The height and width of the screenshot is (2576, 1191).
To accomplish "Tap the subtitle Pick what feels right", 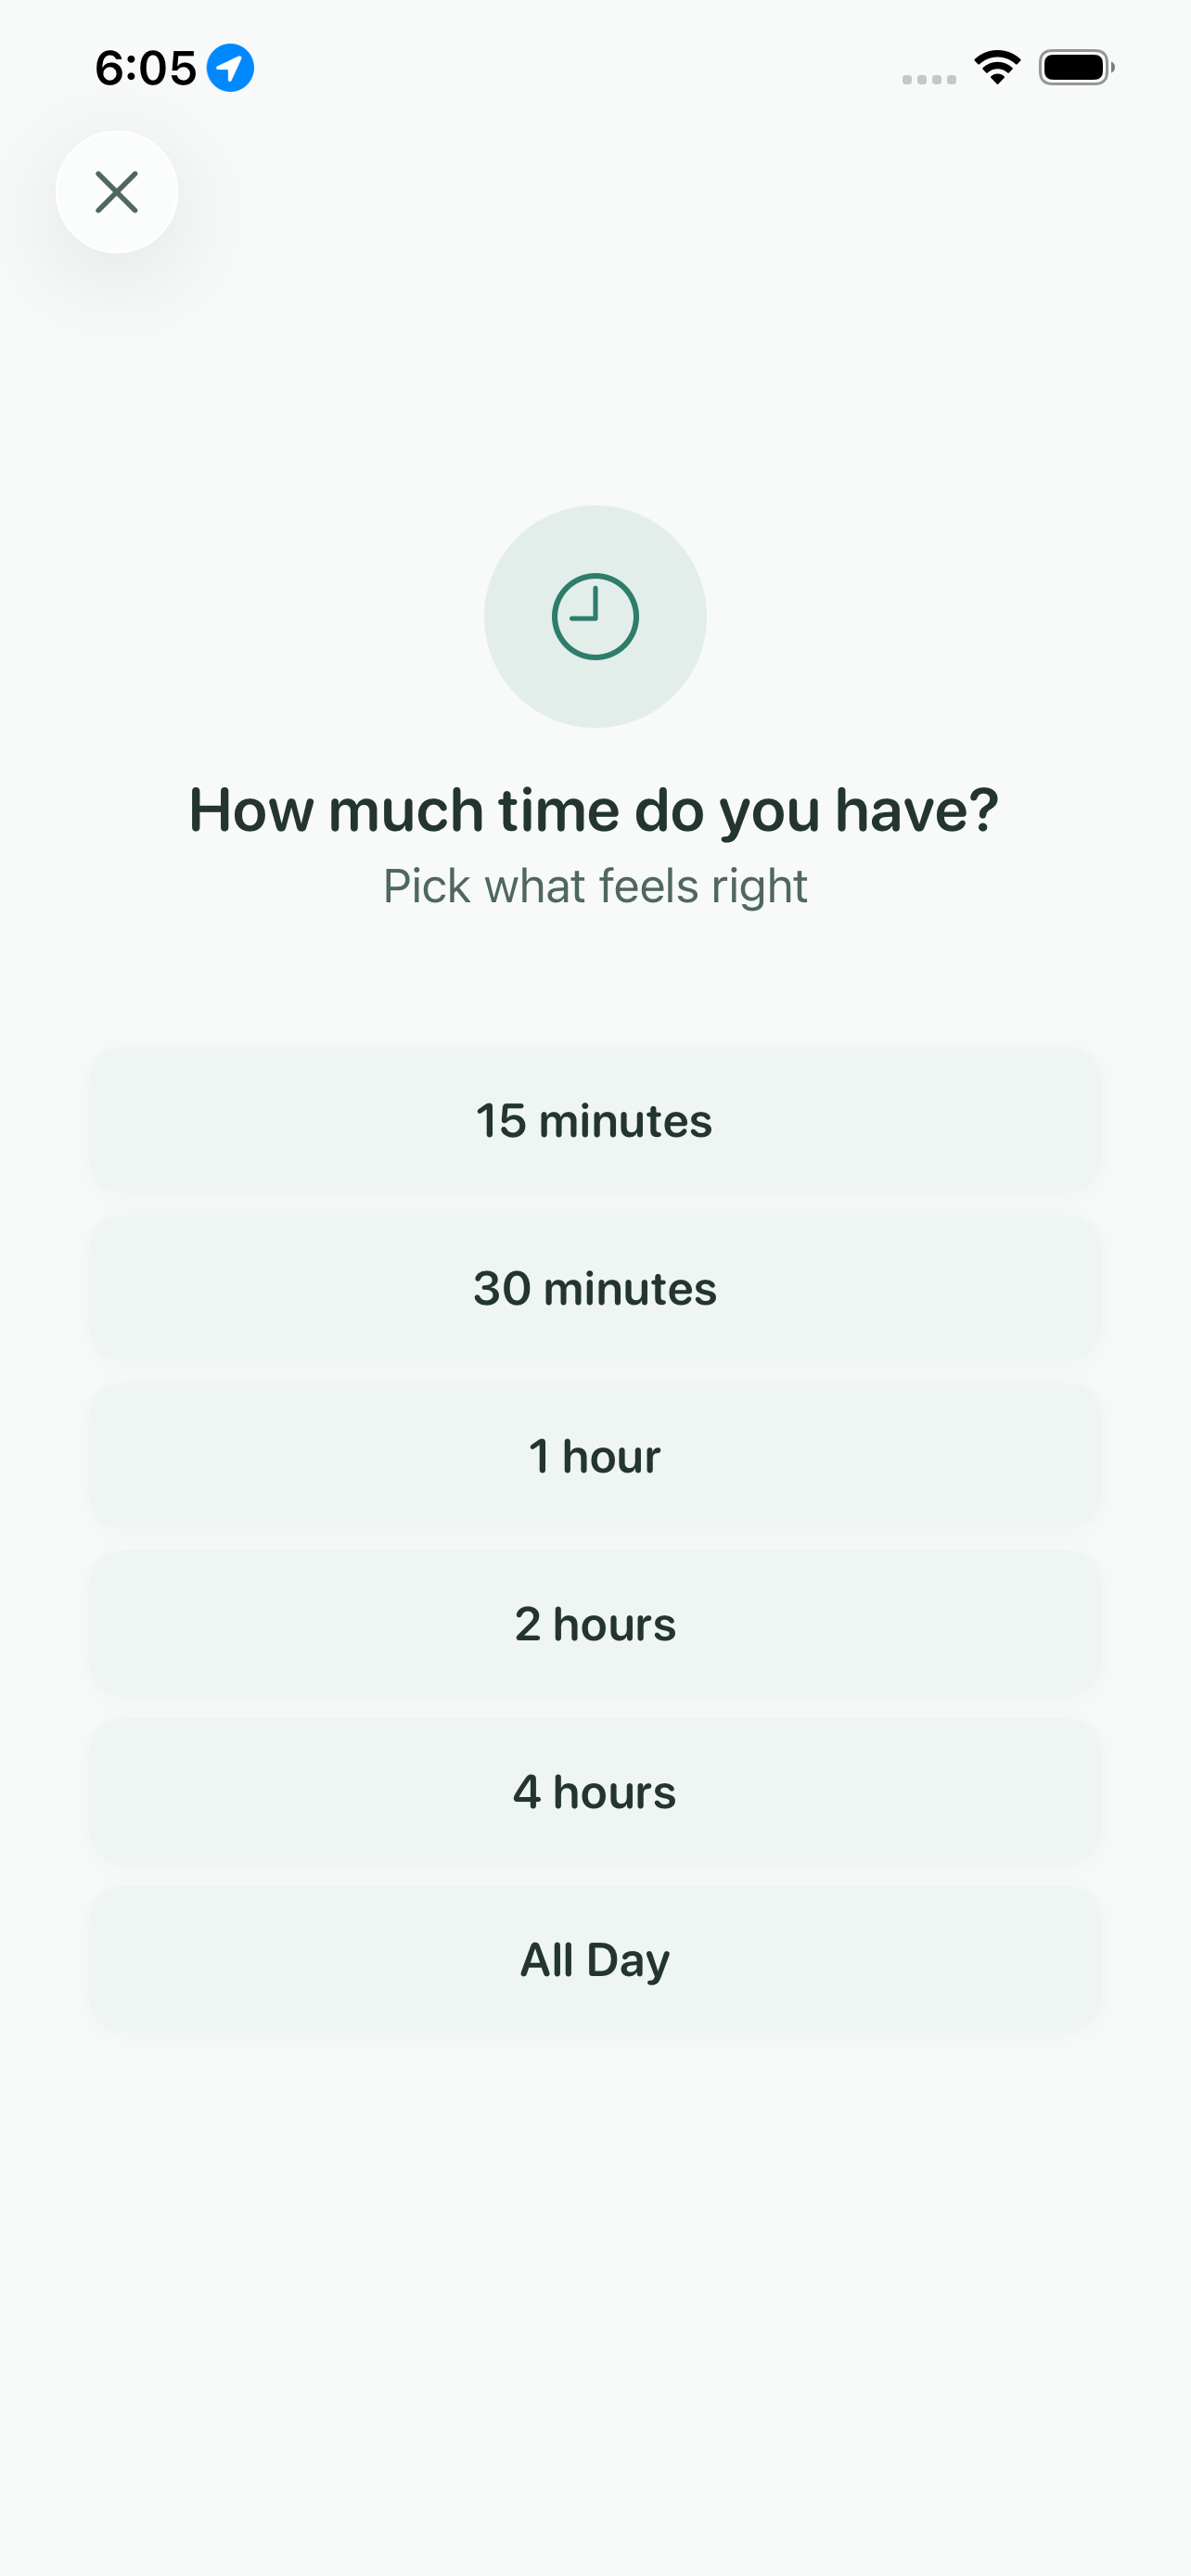I will coord(596,885).
